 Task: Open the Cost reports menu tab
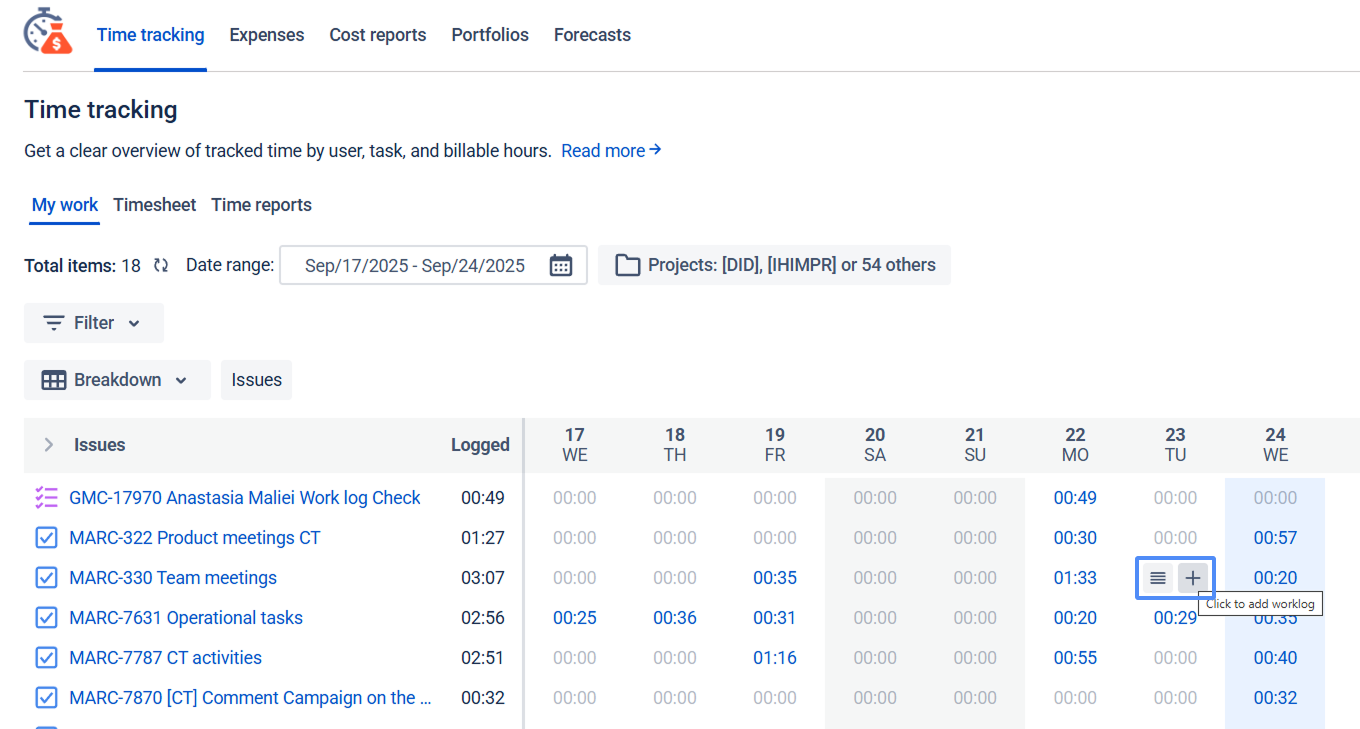pos(377,35)
